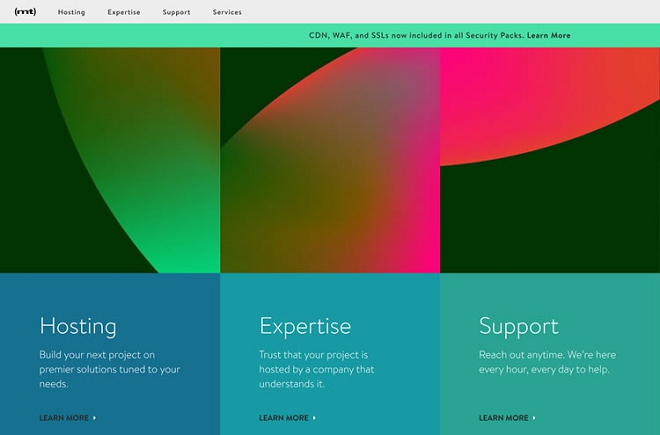Click the (mt) logo icon

25,12
